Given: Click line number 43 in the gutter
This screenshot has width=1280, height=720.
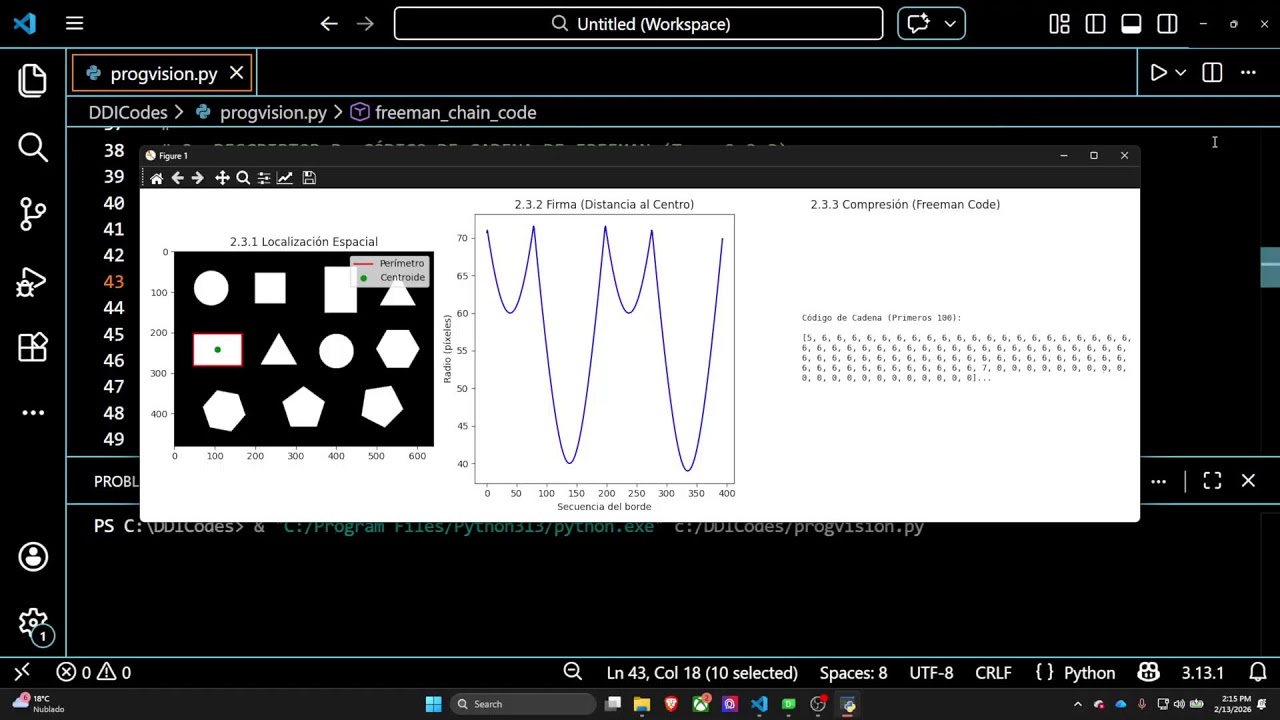Looking at the screenshot, I should [x=113, y=282].
